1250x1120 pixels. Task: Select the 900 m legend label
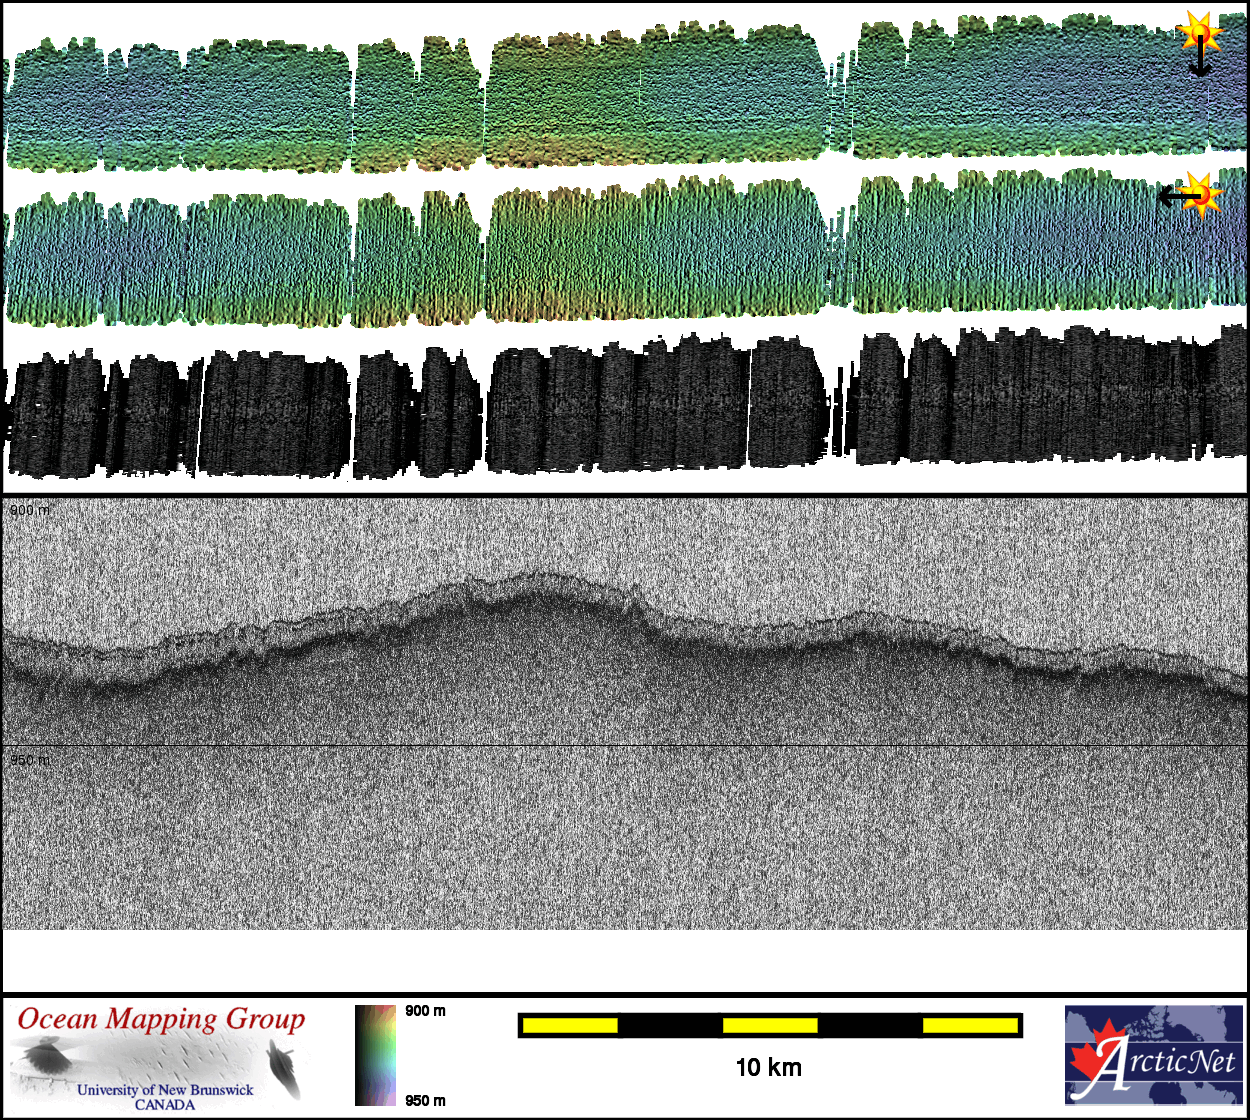click(x=425, y=1011)
